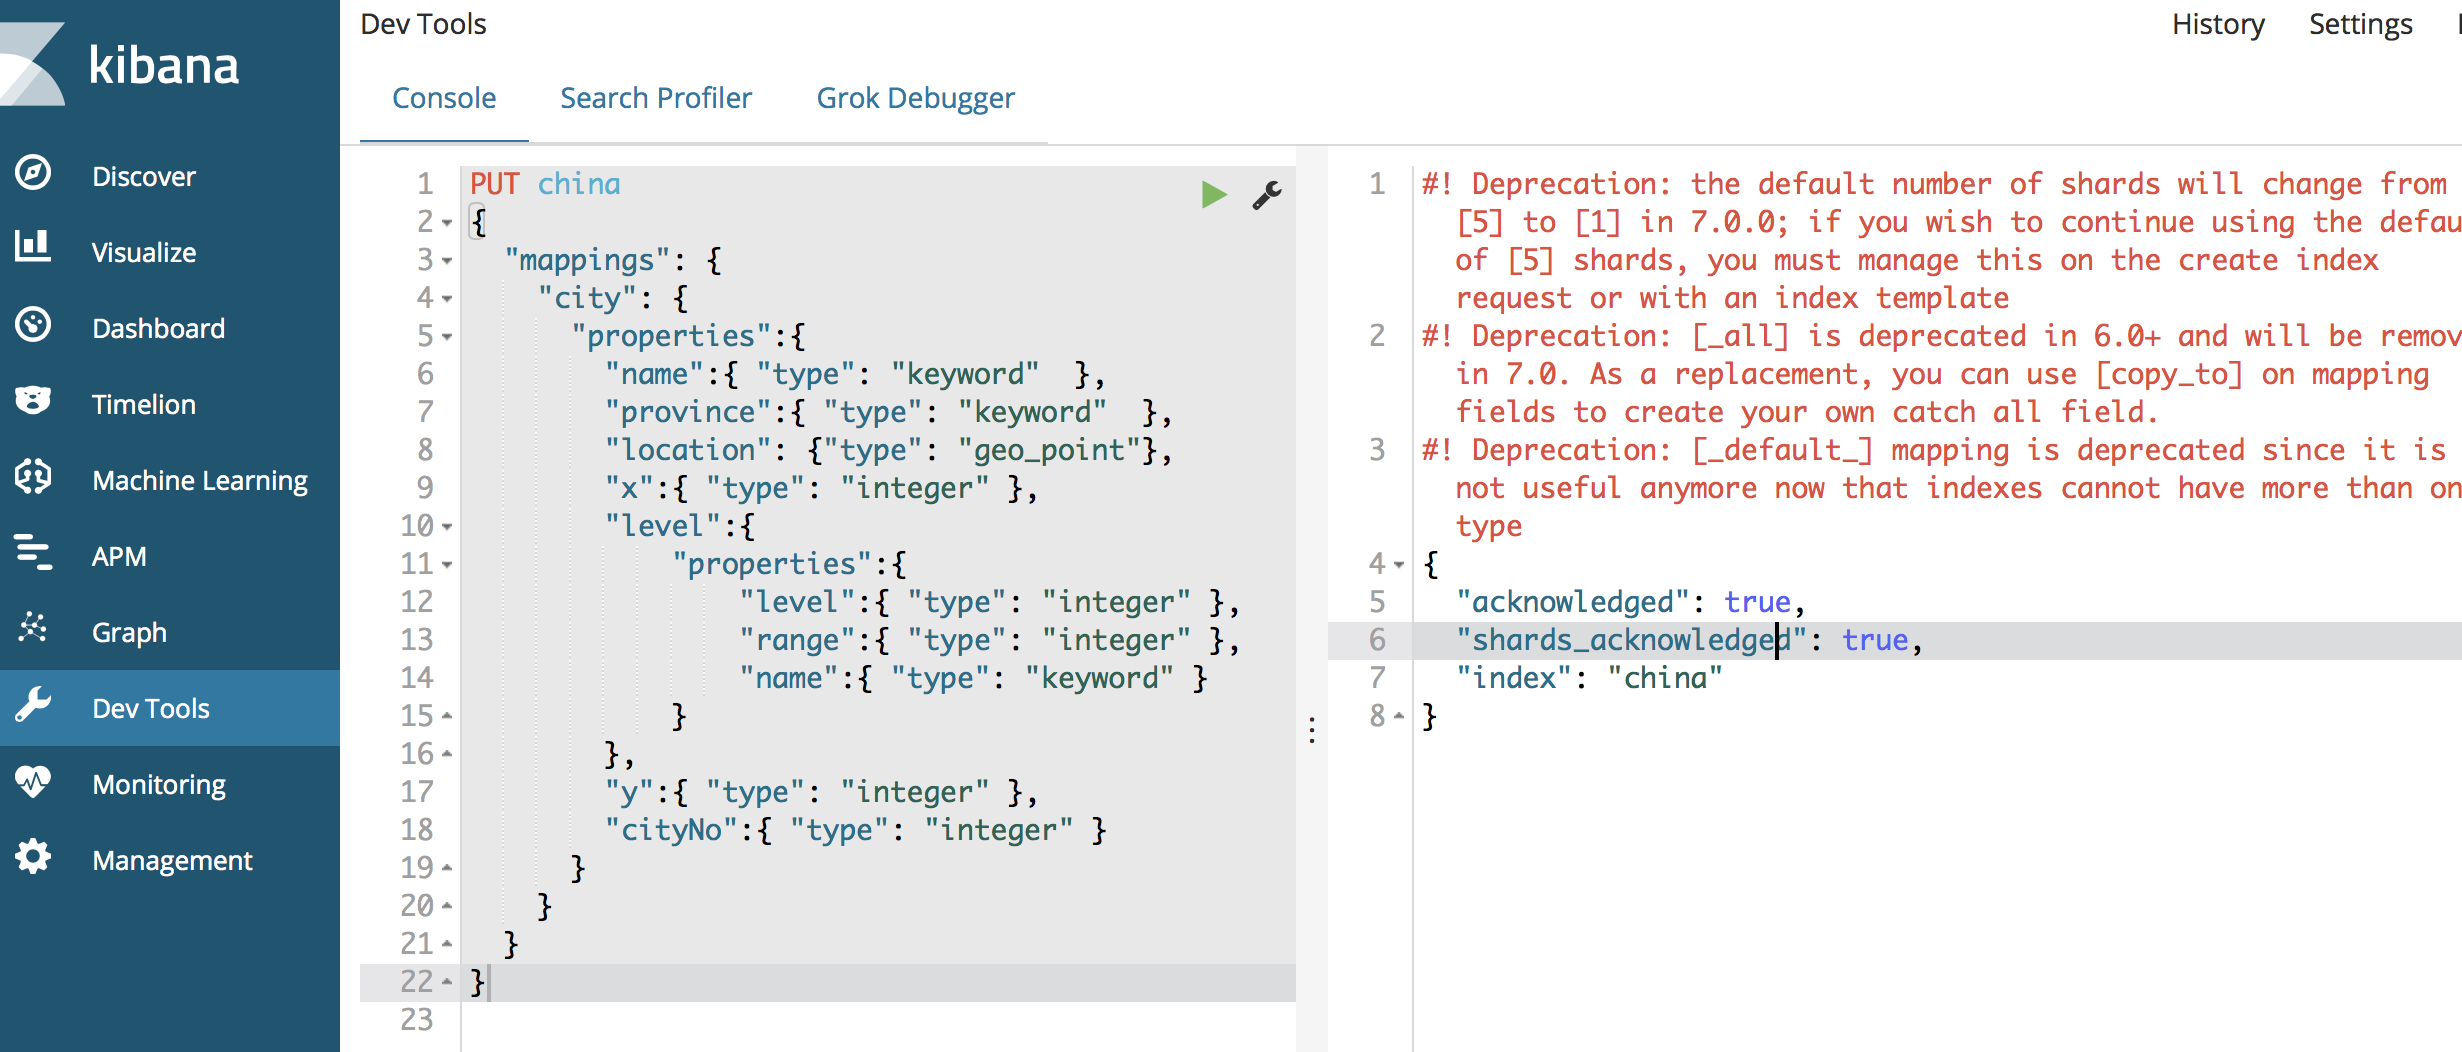Open Dashboard gauge icon
Image resolution: width=2462 pixels, height=1052 pixels.
coord(33,325)
